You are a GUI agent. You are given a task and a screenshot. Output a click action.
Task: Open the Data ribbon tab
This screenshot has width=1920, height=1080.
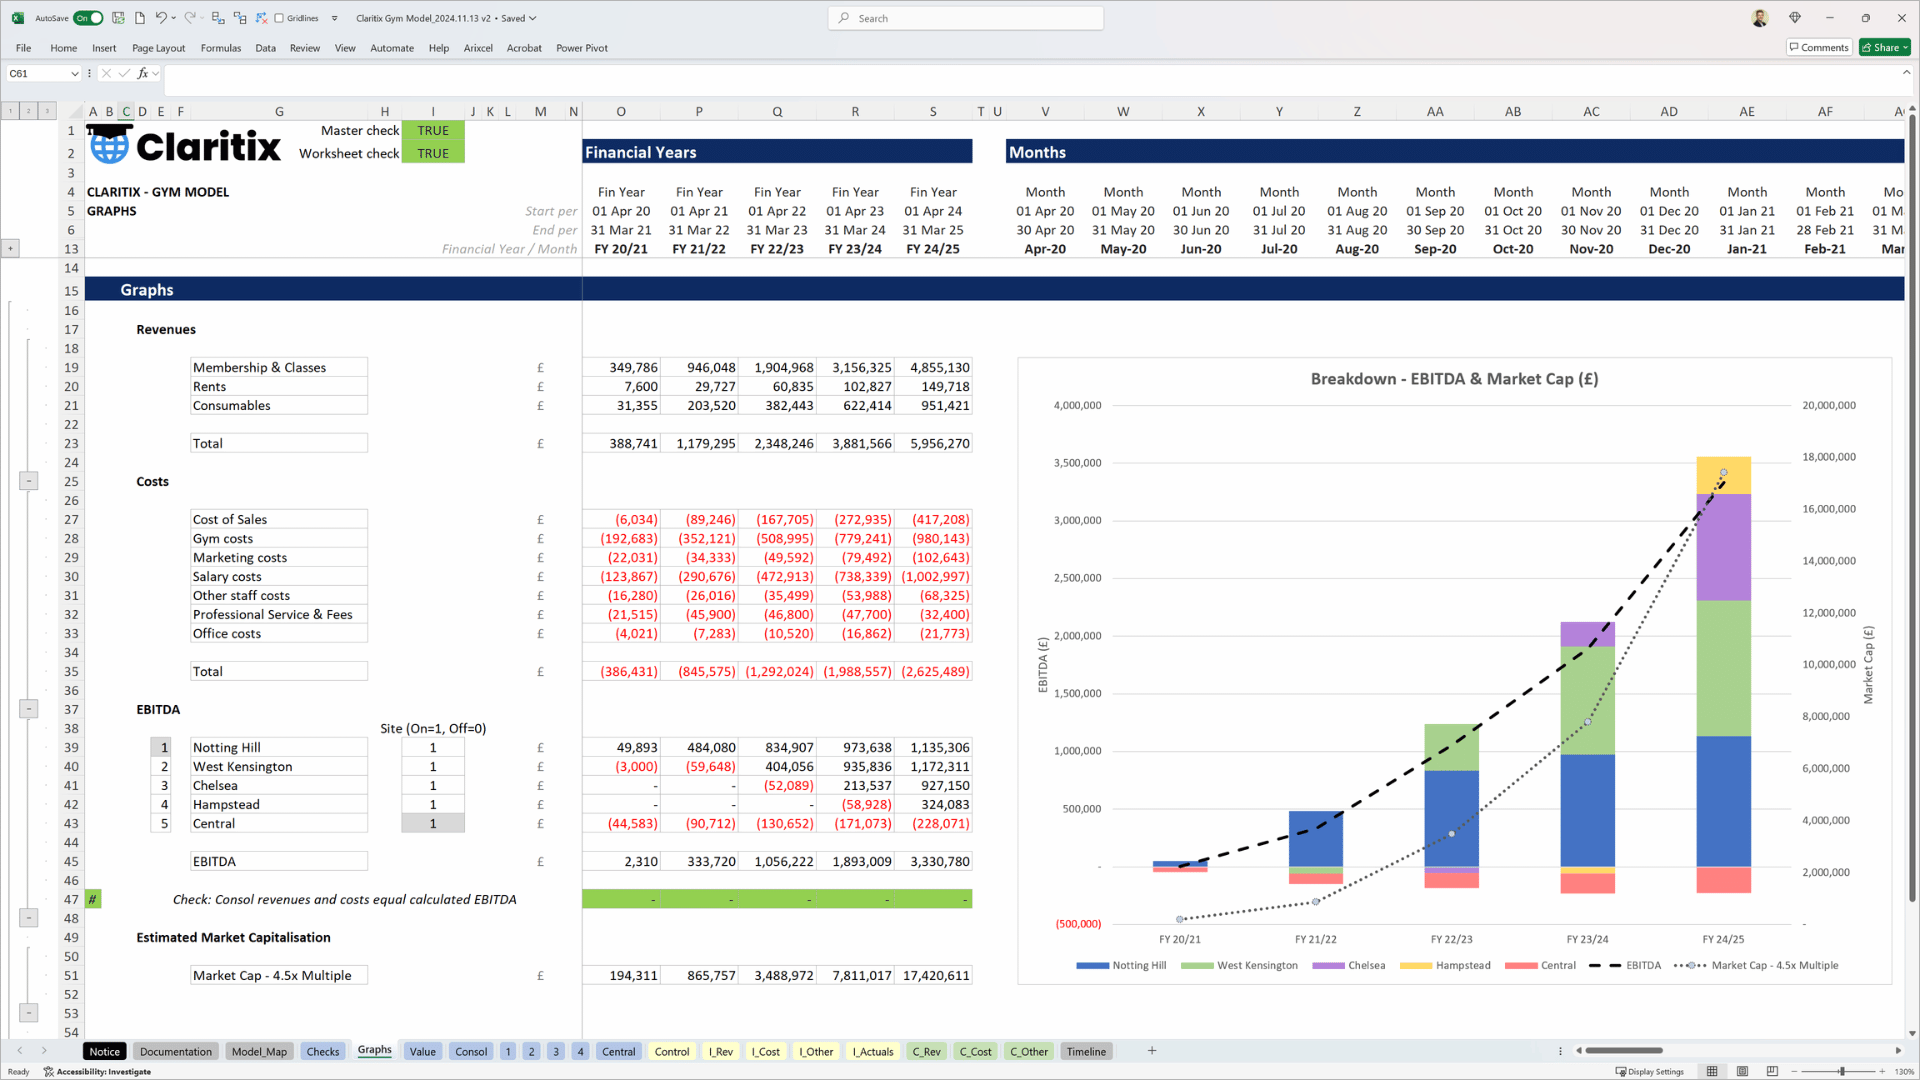(x=265, y=48)
